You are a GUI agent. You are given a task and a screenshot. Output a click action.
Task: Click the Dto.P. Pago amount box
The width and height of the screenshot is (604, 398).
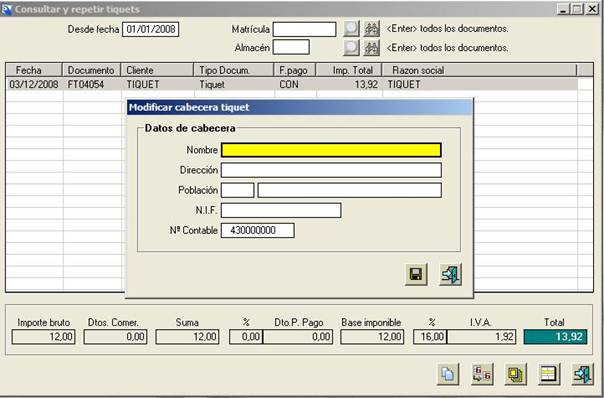(298, 337)
